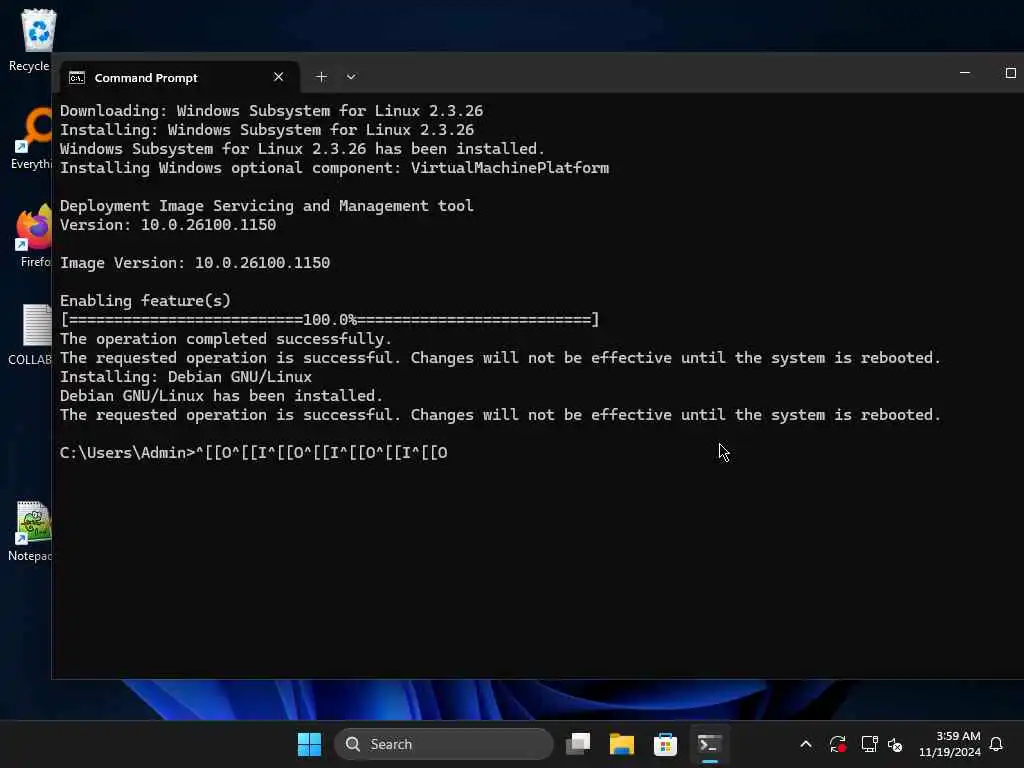
Task: Click the C:\Users\Admin> prompt line
Action: (254, 453)
